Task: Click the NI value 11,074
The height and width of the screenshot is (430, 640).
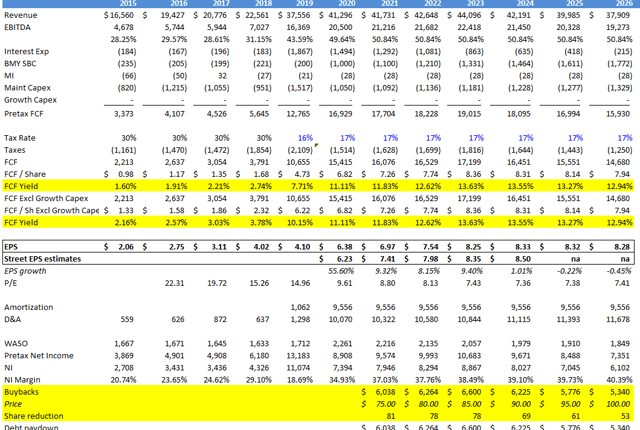Action: click(x=298, y=368)
